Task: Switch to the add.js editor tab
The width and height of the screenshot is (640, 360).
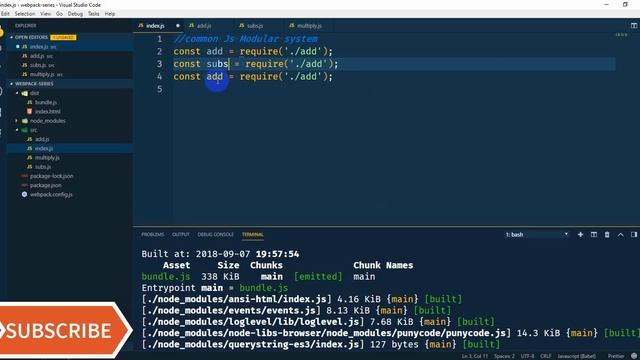Action: coord(203,26)
